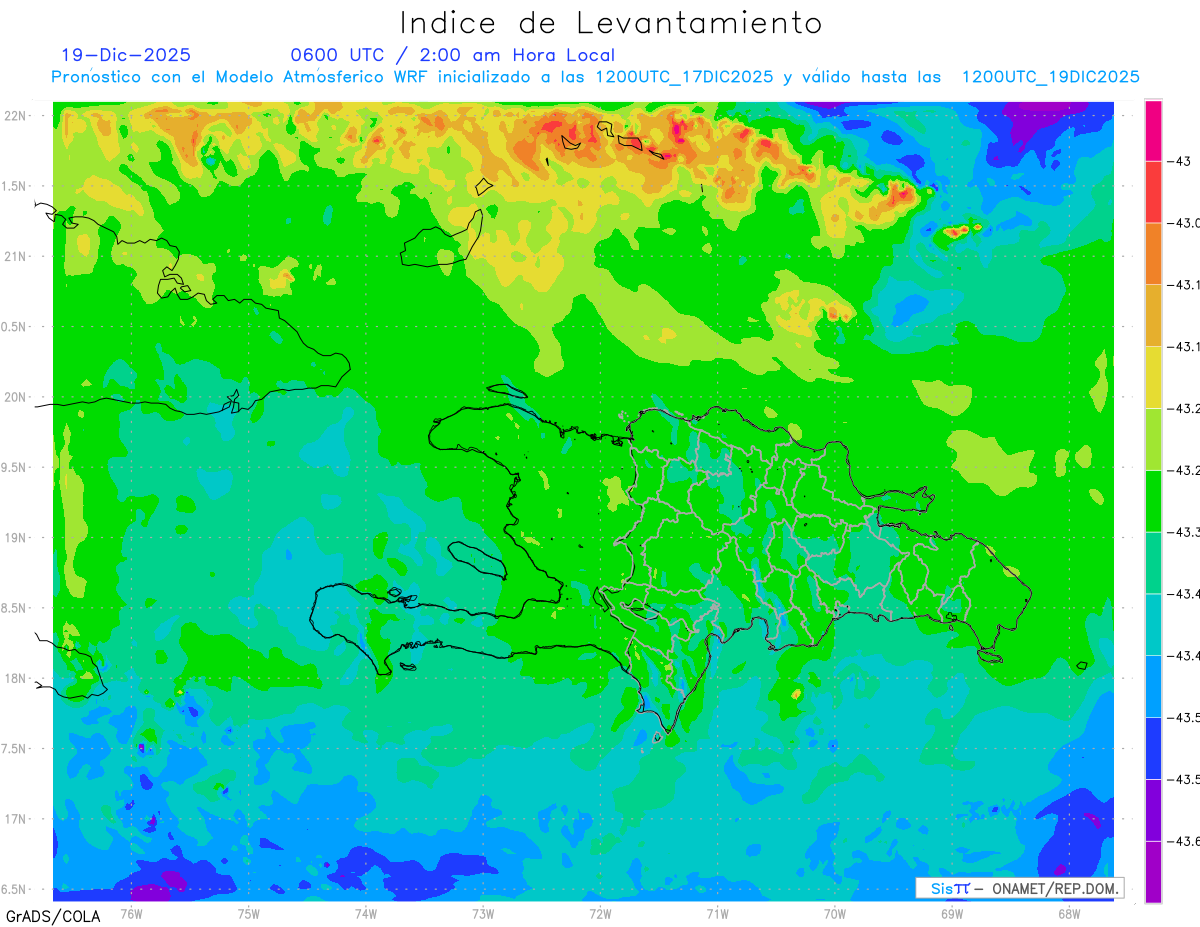Click the '71W' longitude label
1200x927 pixels.
tap(717, 912)
